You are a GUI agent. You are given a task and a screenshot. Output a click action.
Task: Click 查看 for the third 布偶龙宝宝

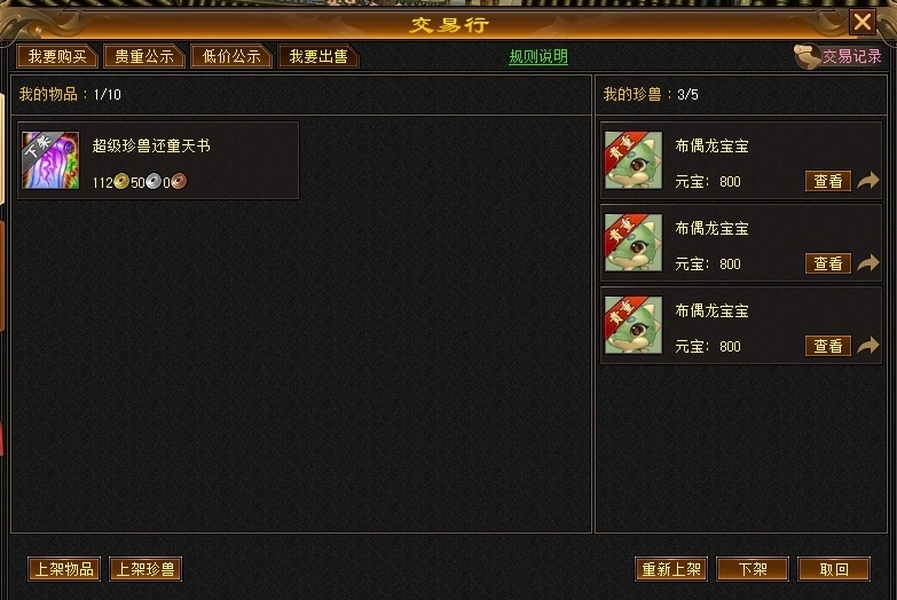pos(828,346)
